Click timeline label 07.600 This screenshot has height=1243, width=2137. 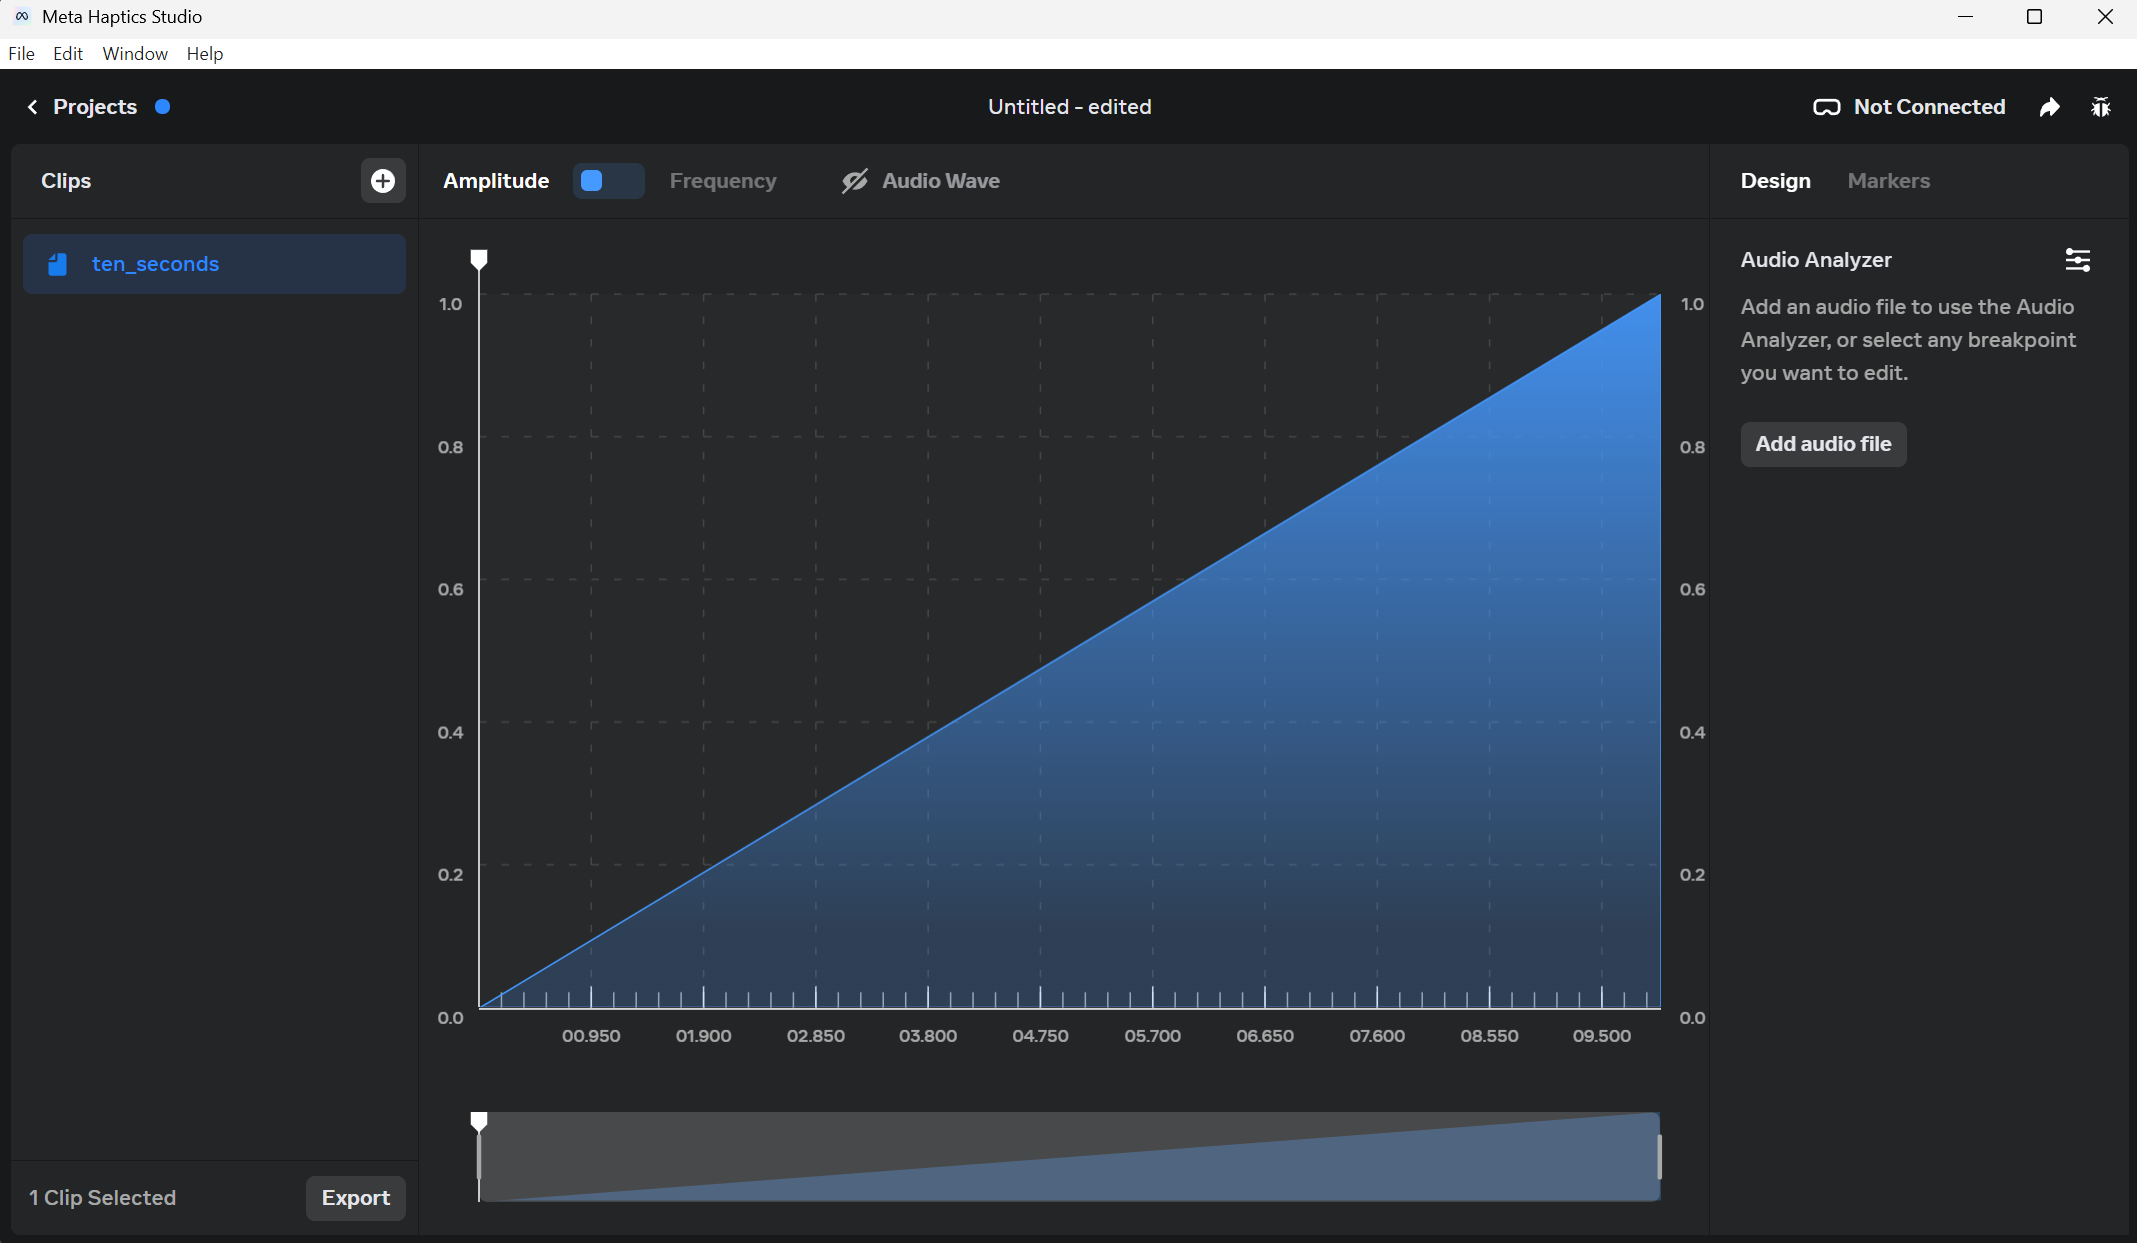point(1377,1036)
